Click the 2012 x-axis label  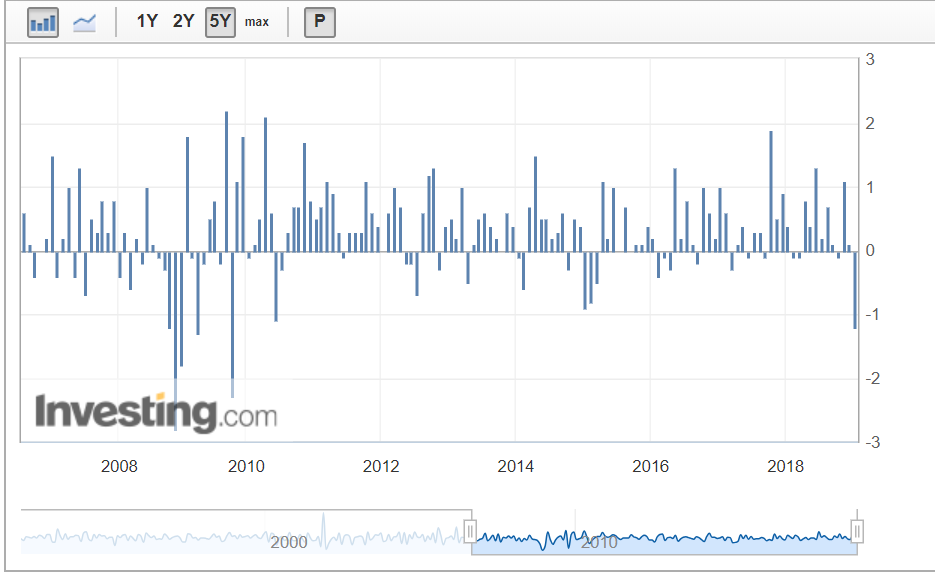380,466
